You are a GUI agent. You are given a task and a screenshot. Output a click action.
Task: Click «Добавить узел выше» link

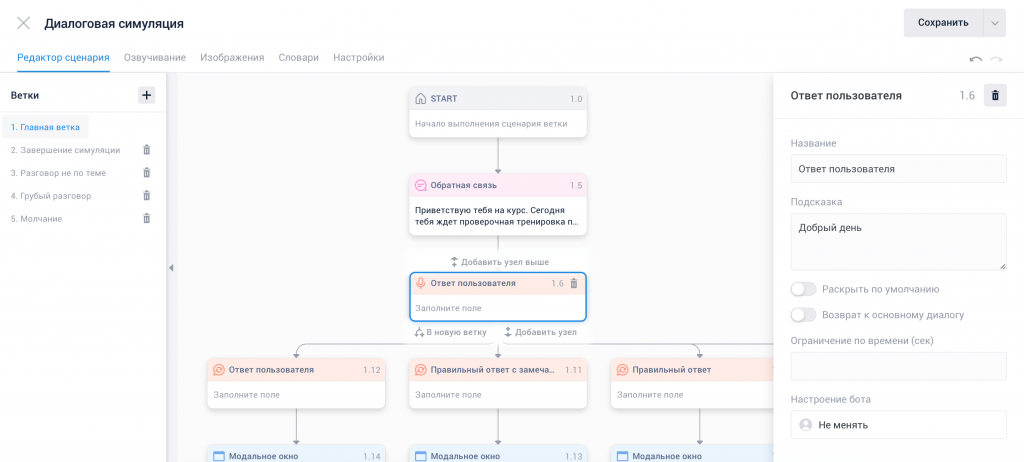pos(499,262)
